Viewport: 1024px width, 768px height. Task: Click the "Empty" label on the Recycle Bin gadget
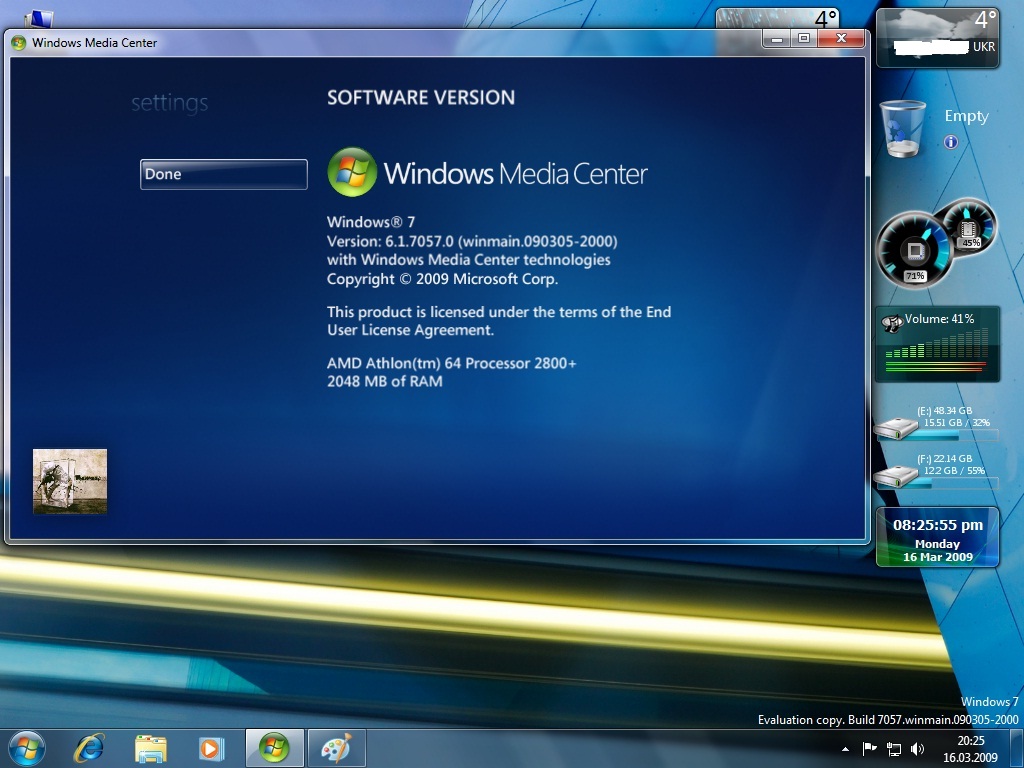click(967, 116)
